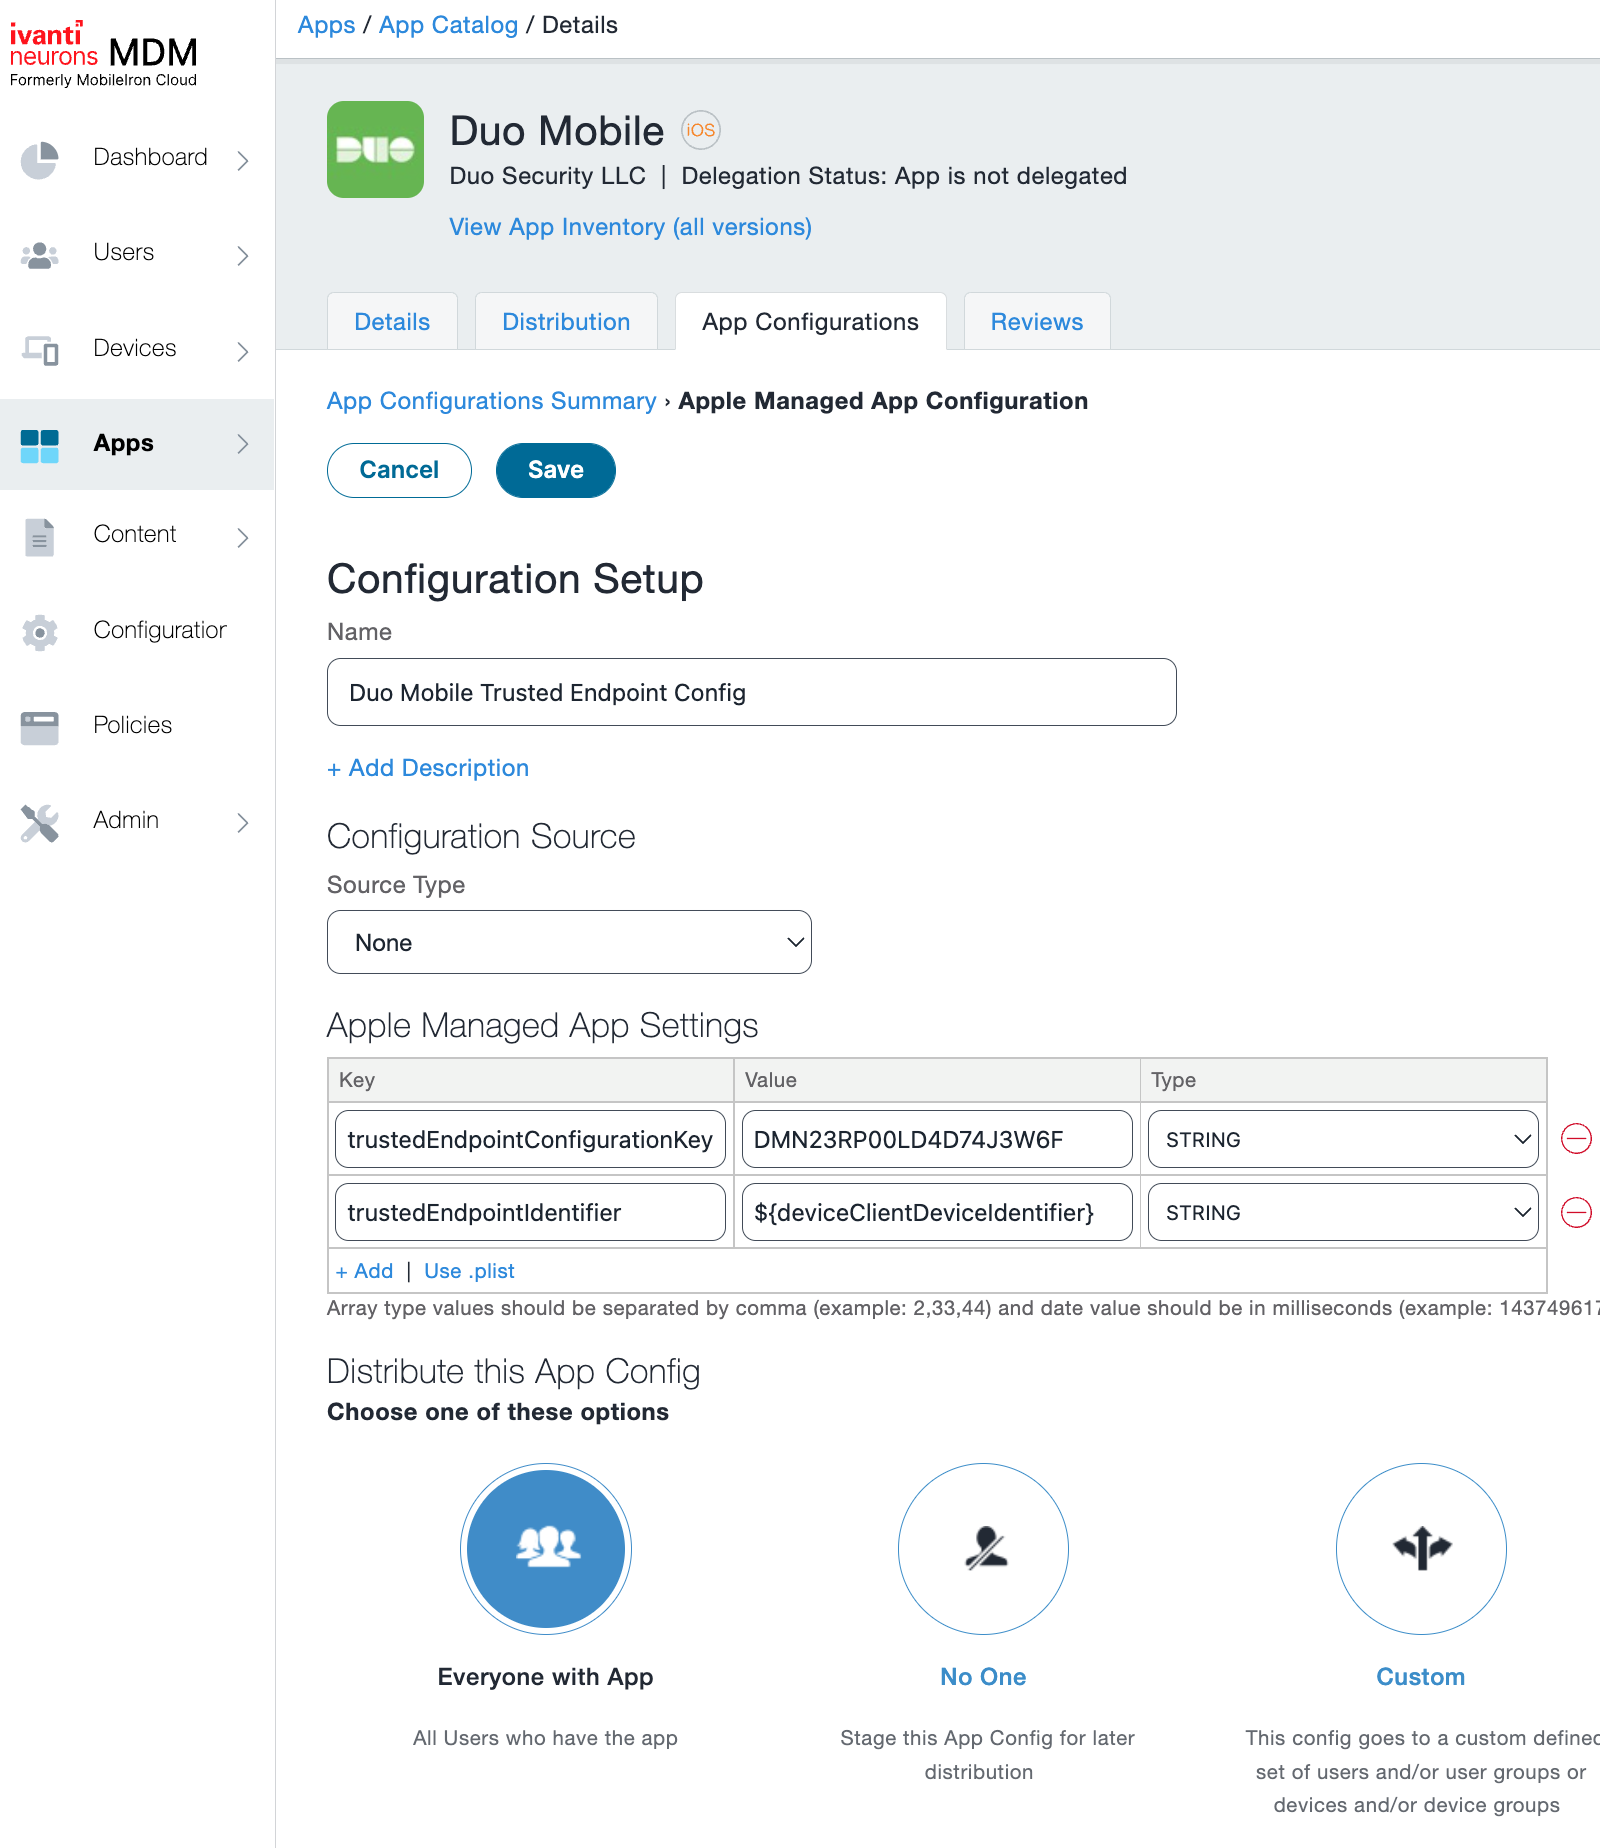Select the Users icon in the sidebar

tap(39, 254)
